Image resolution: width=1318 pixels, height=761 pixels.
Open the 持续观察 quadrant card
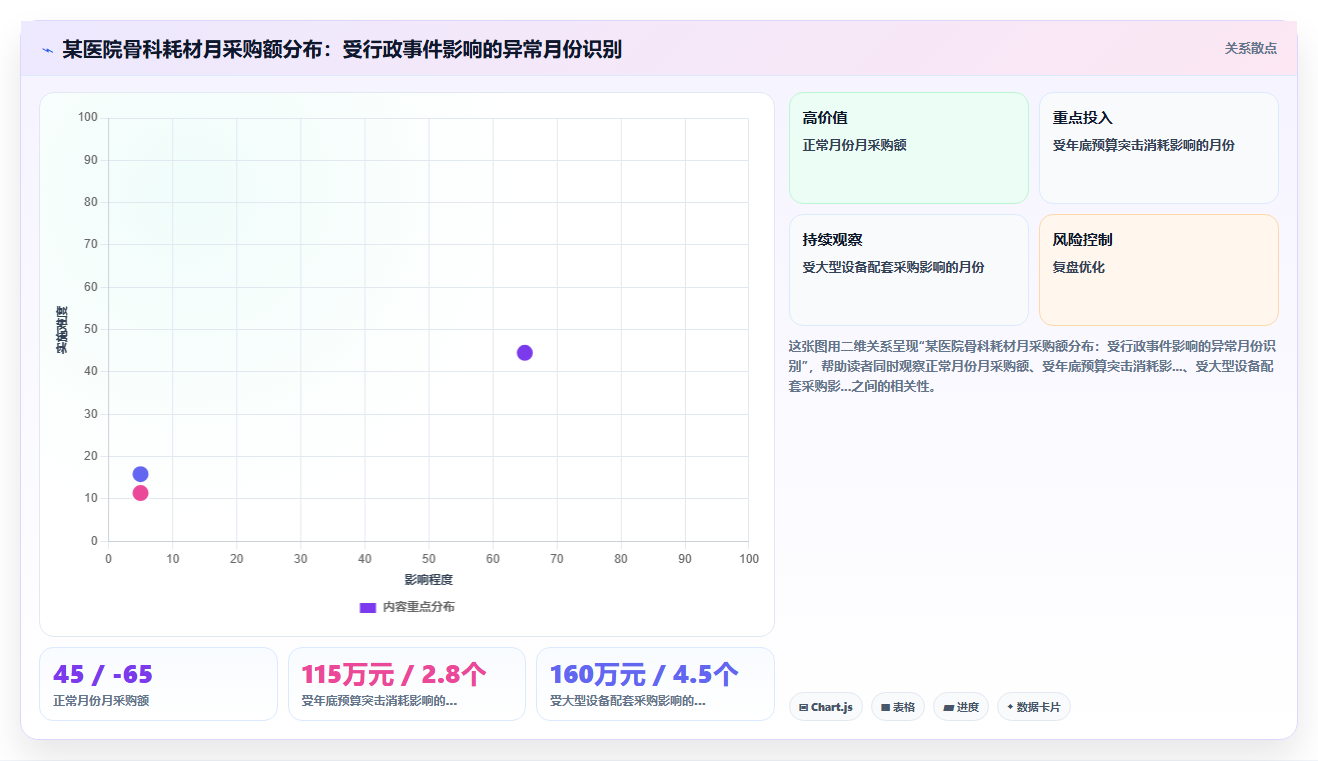(909, 270)
